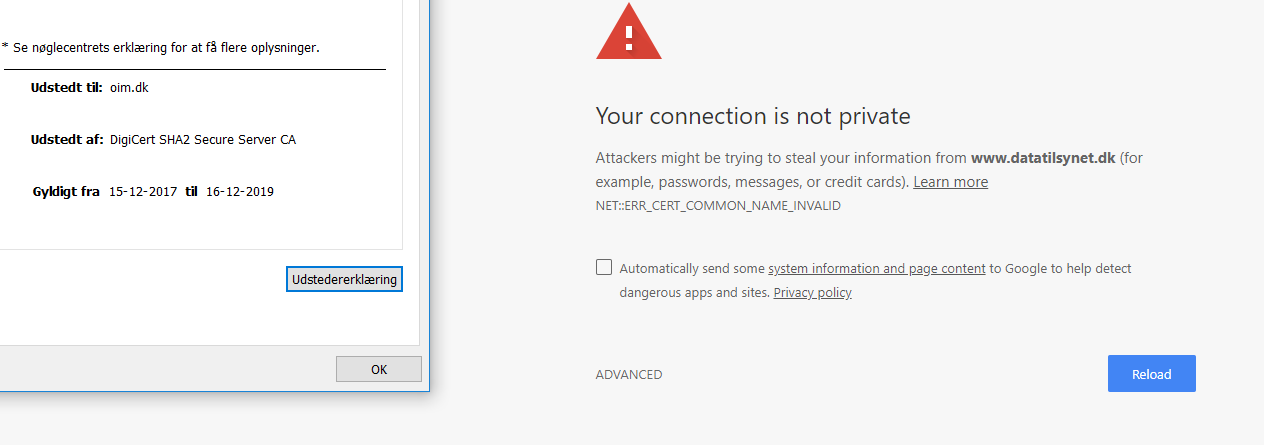Click the red warning triangle icon
Image resolution: width=1264 pixels, height=445 pixels.
pos(628,36)
